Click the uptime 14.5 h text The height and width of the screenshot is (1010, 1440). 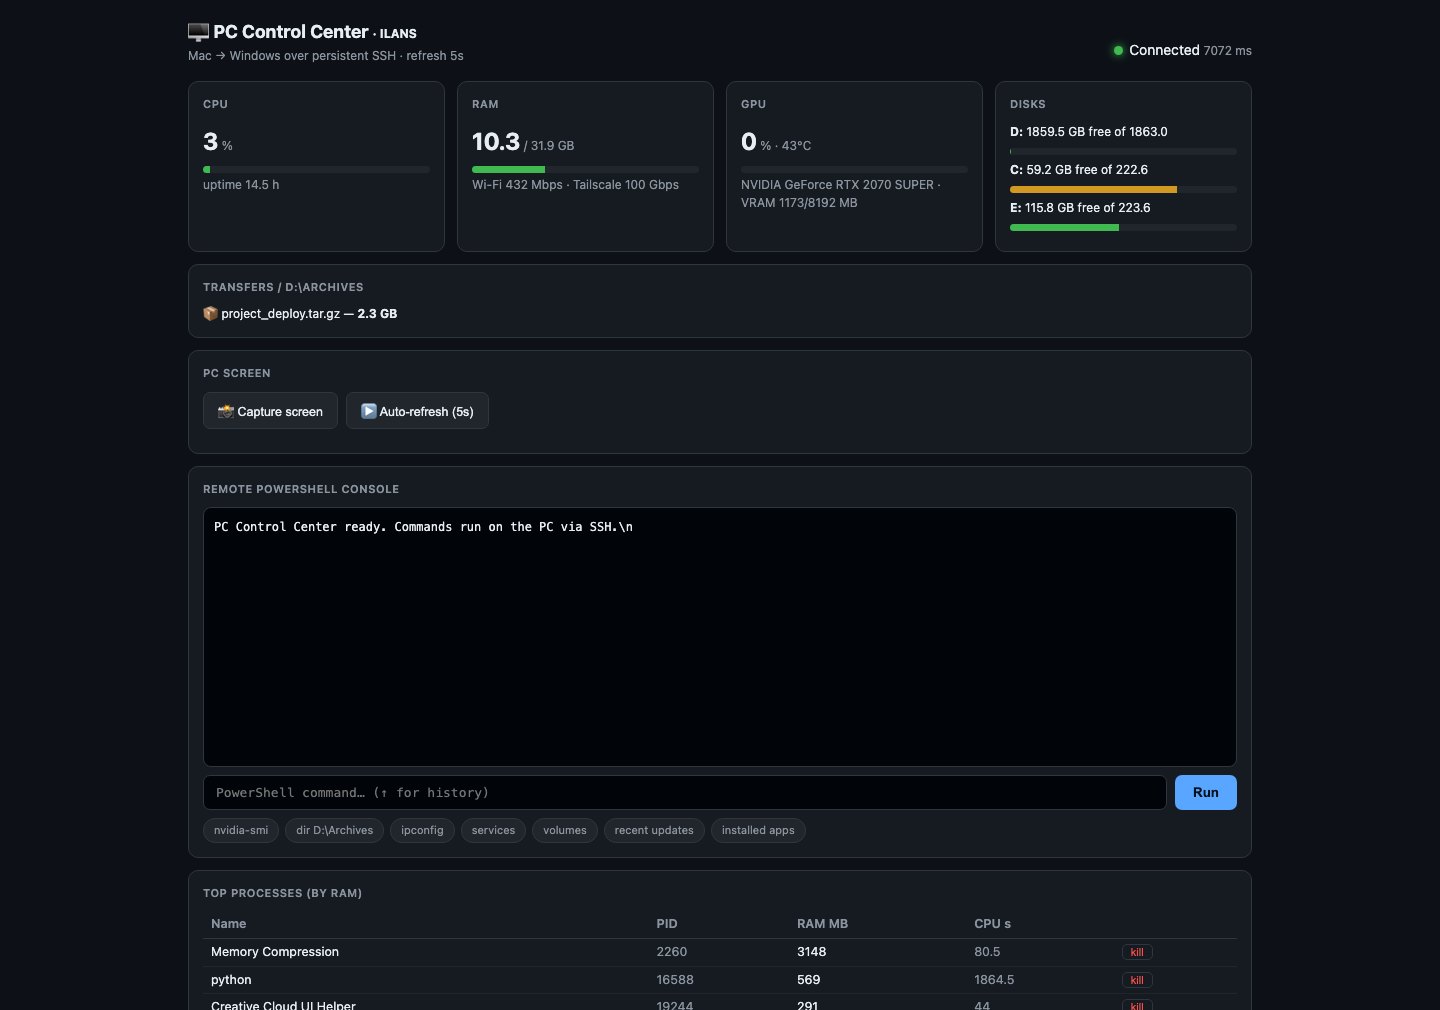click(241, 185)
